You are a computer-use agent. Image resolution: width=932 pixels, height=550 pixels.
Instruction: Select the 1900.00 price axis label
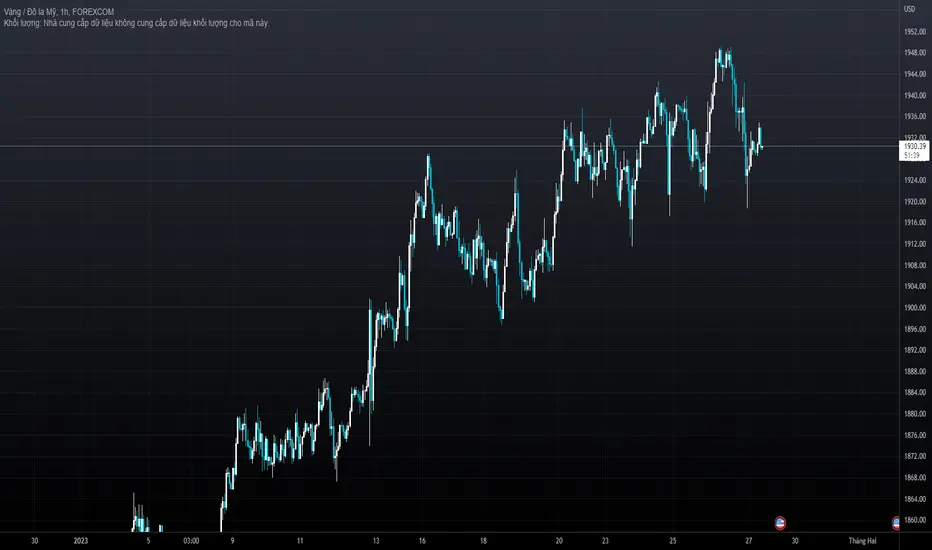(915, 307)
